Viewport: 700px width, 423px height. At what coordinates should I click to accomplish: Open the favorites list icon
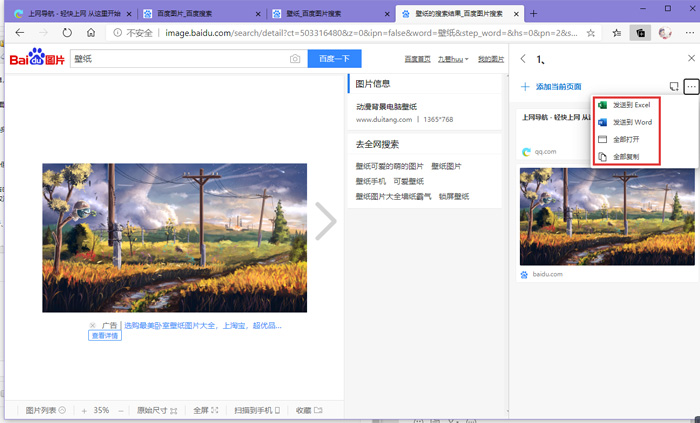tap(617, 33)
